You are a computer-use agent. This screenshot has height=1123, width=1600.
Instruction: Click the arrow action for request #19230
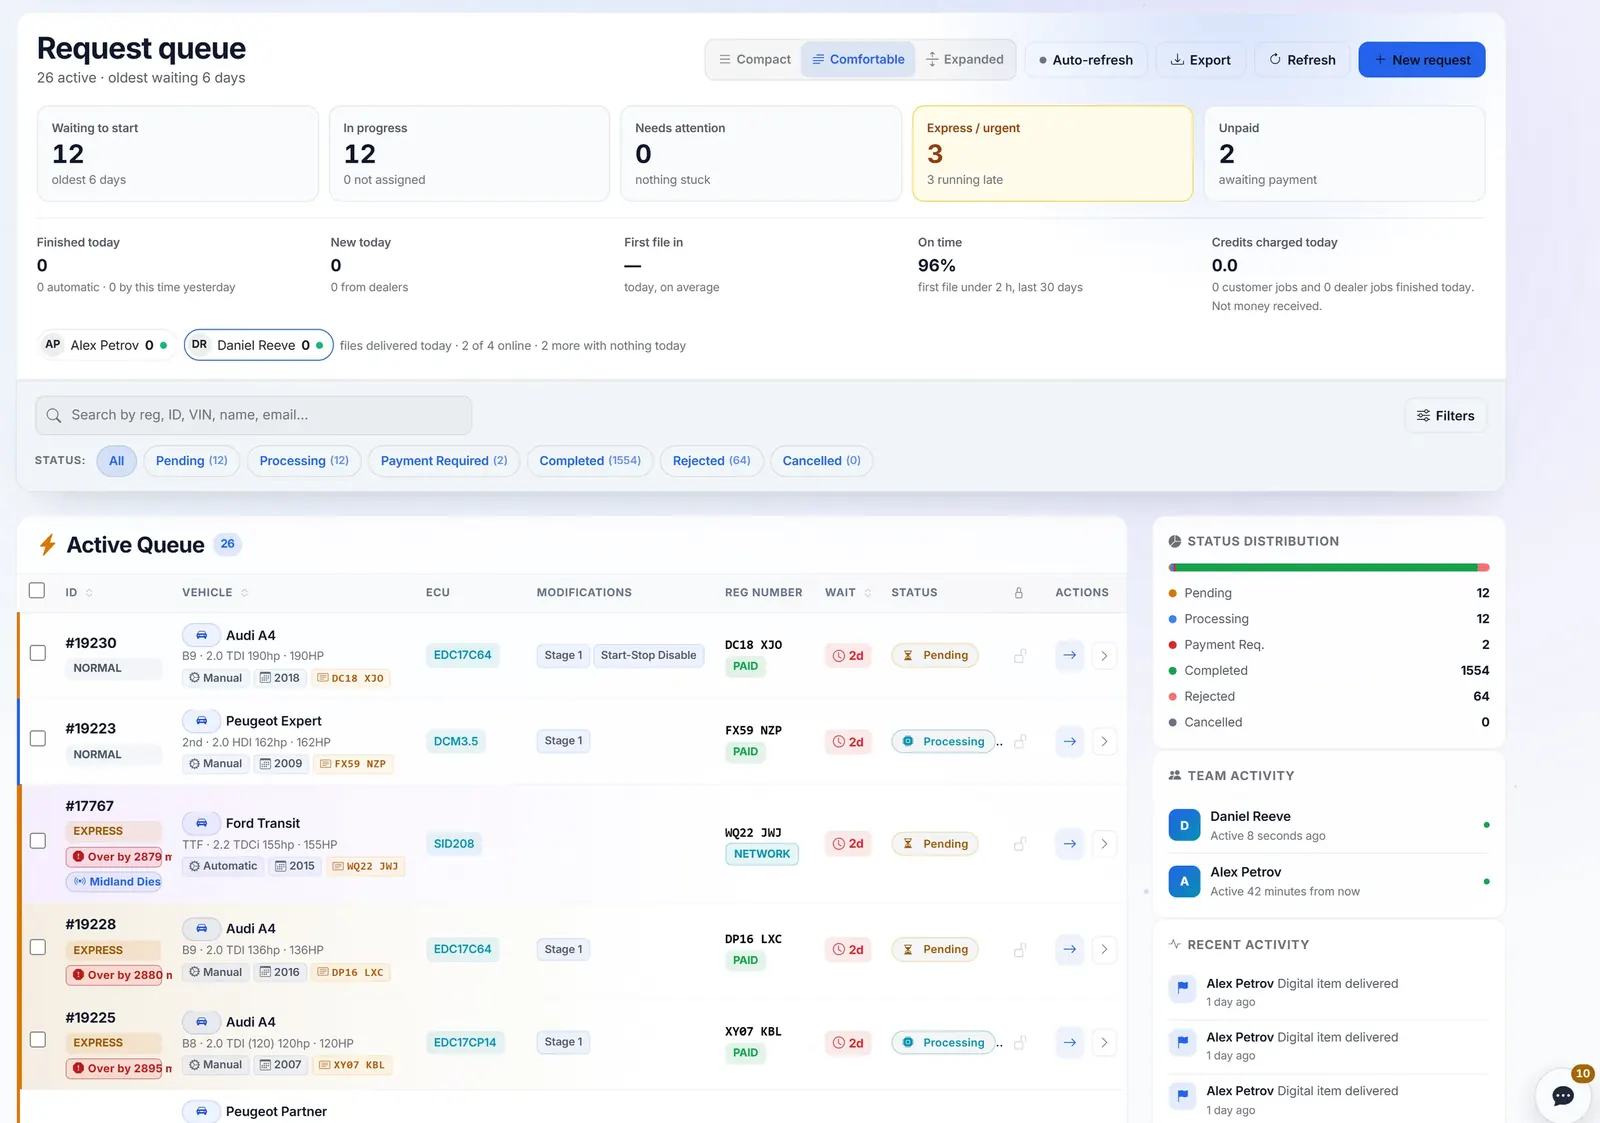pyautogui.click(x=1070, y=655)
